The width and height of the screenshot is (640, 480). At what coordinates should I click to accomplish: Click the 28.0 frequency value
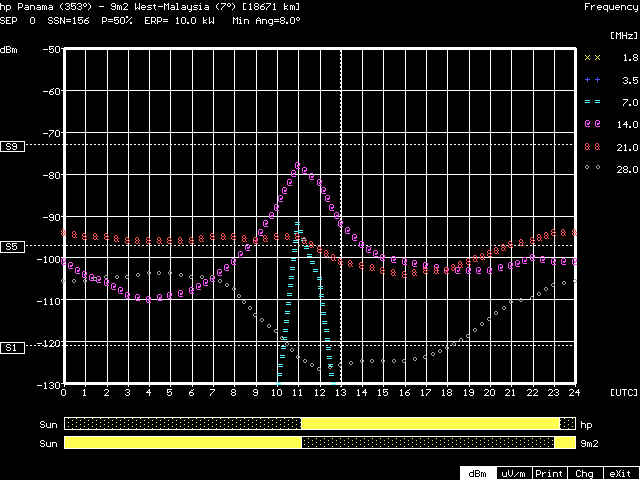627,169
